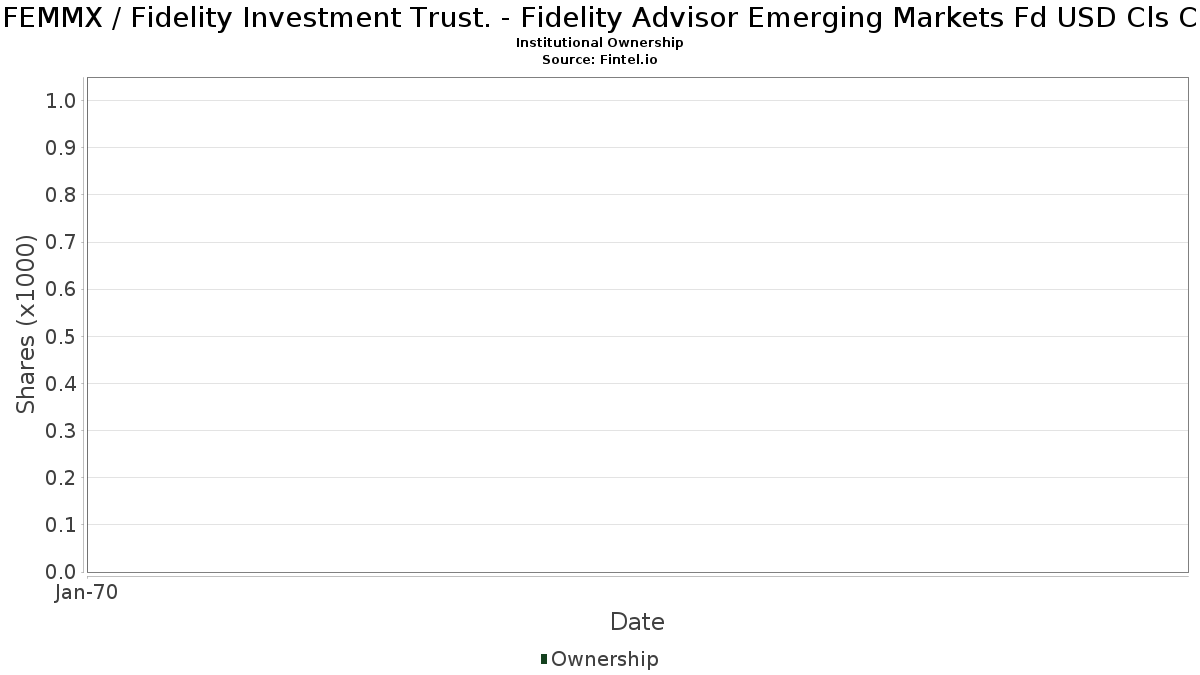Viewport: 1200px width, 675px height.
Task: Select the 0.8 y-axis tick label
Action: [x=61, y=195]
